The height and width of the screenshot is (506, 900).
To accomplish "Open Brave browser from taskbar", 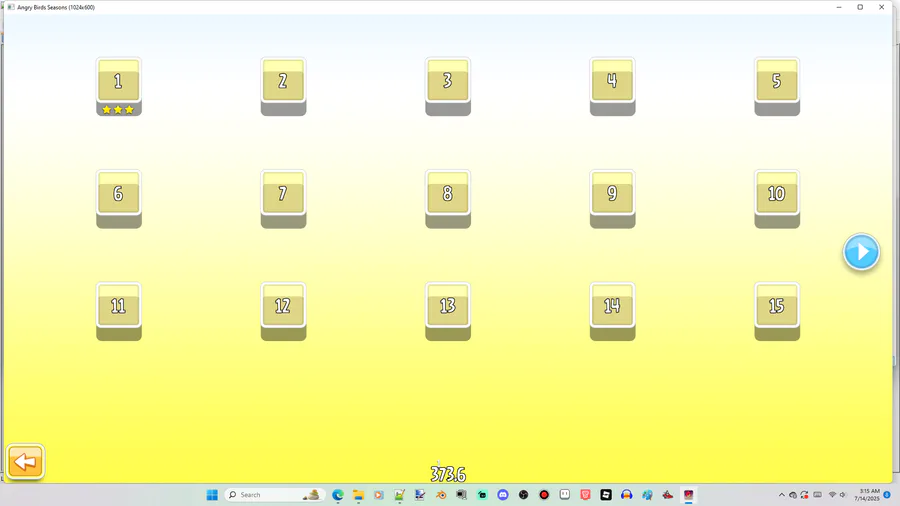I will 585,495.
